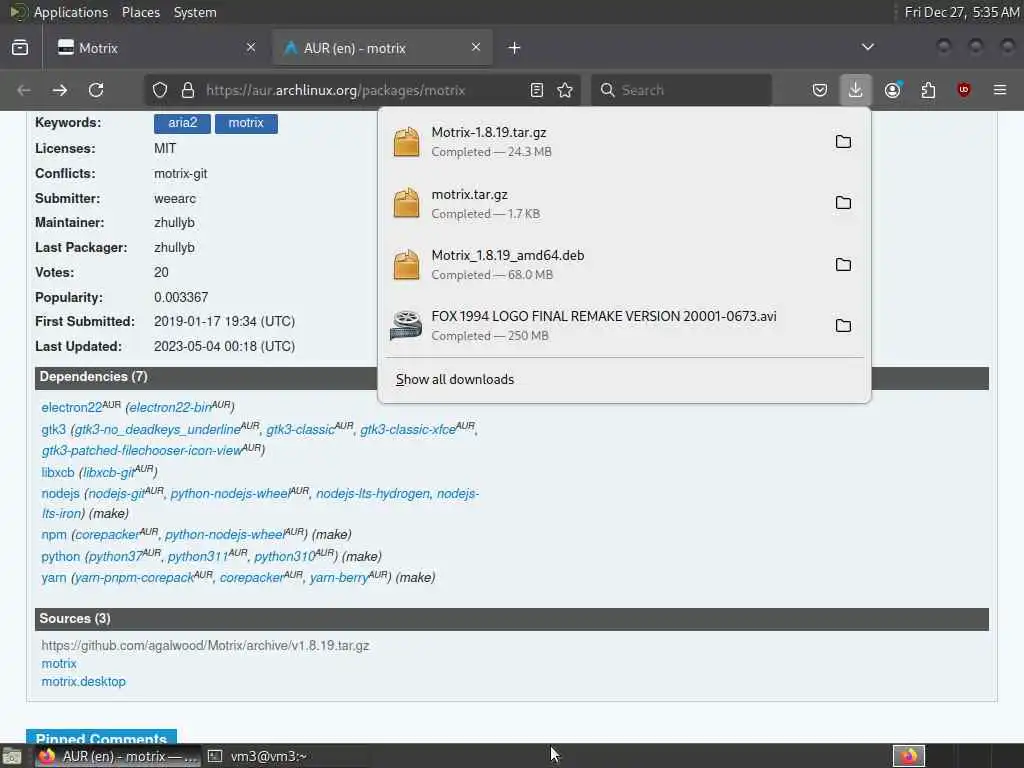Screen dimensions: 1024x768
Task: Open the electron22-bin link
Action: coord(170,408)
